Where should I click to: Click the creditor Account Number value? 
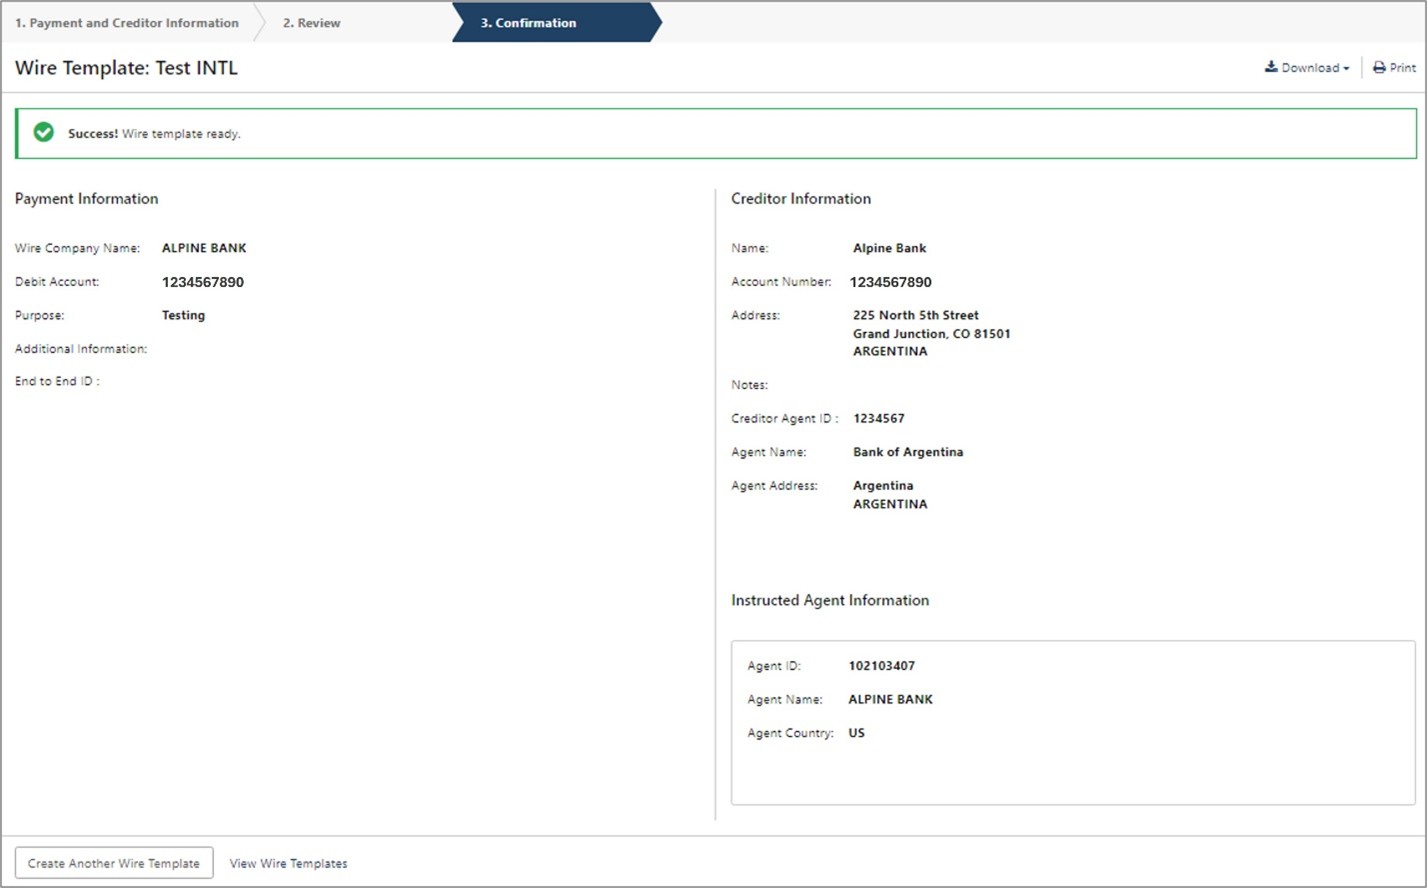coord(890,282)
